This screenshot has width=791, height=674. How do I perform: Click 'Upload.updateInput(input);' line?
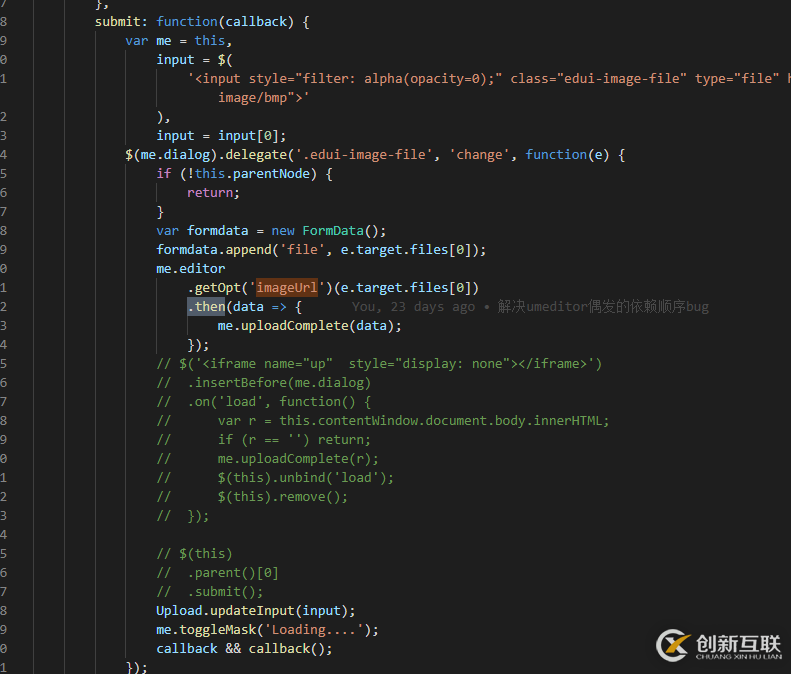point(256,611)
